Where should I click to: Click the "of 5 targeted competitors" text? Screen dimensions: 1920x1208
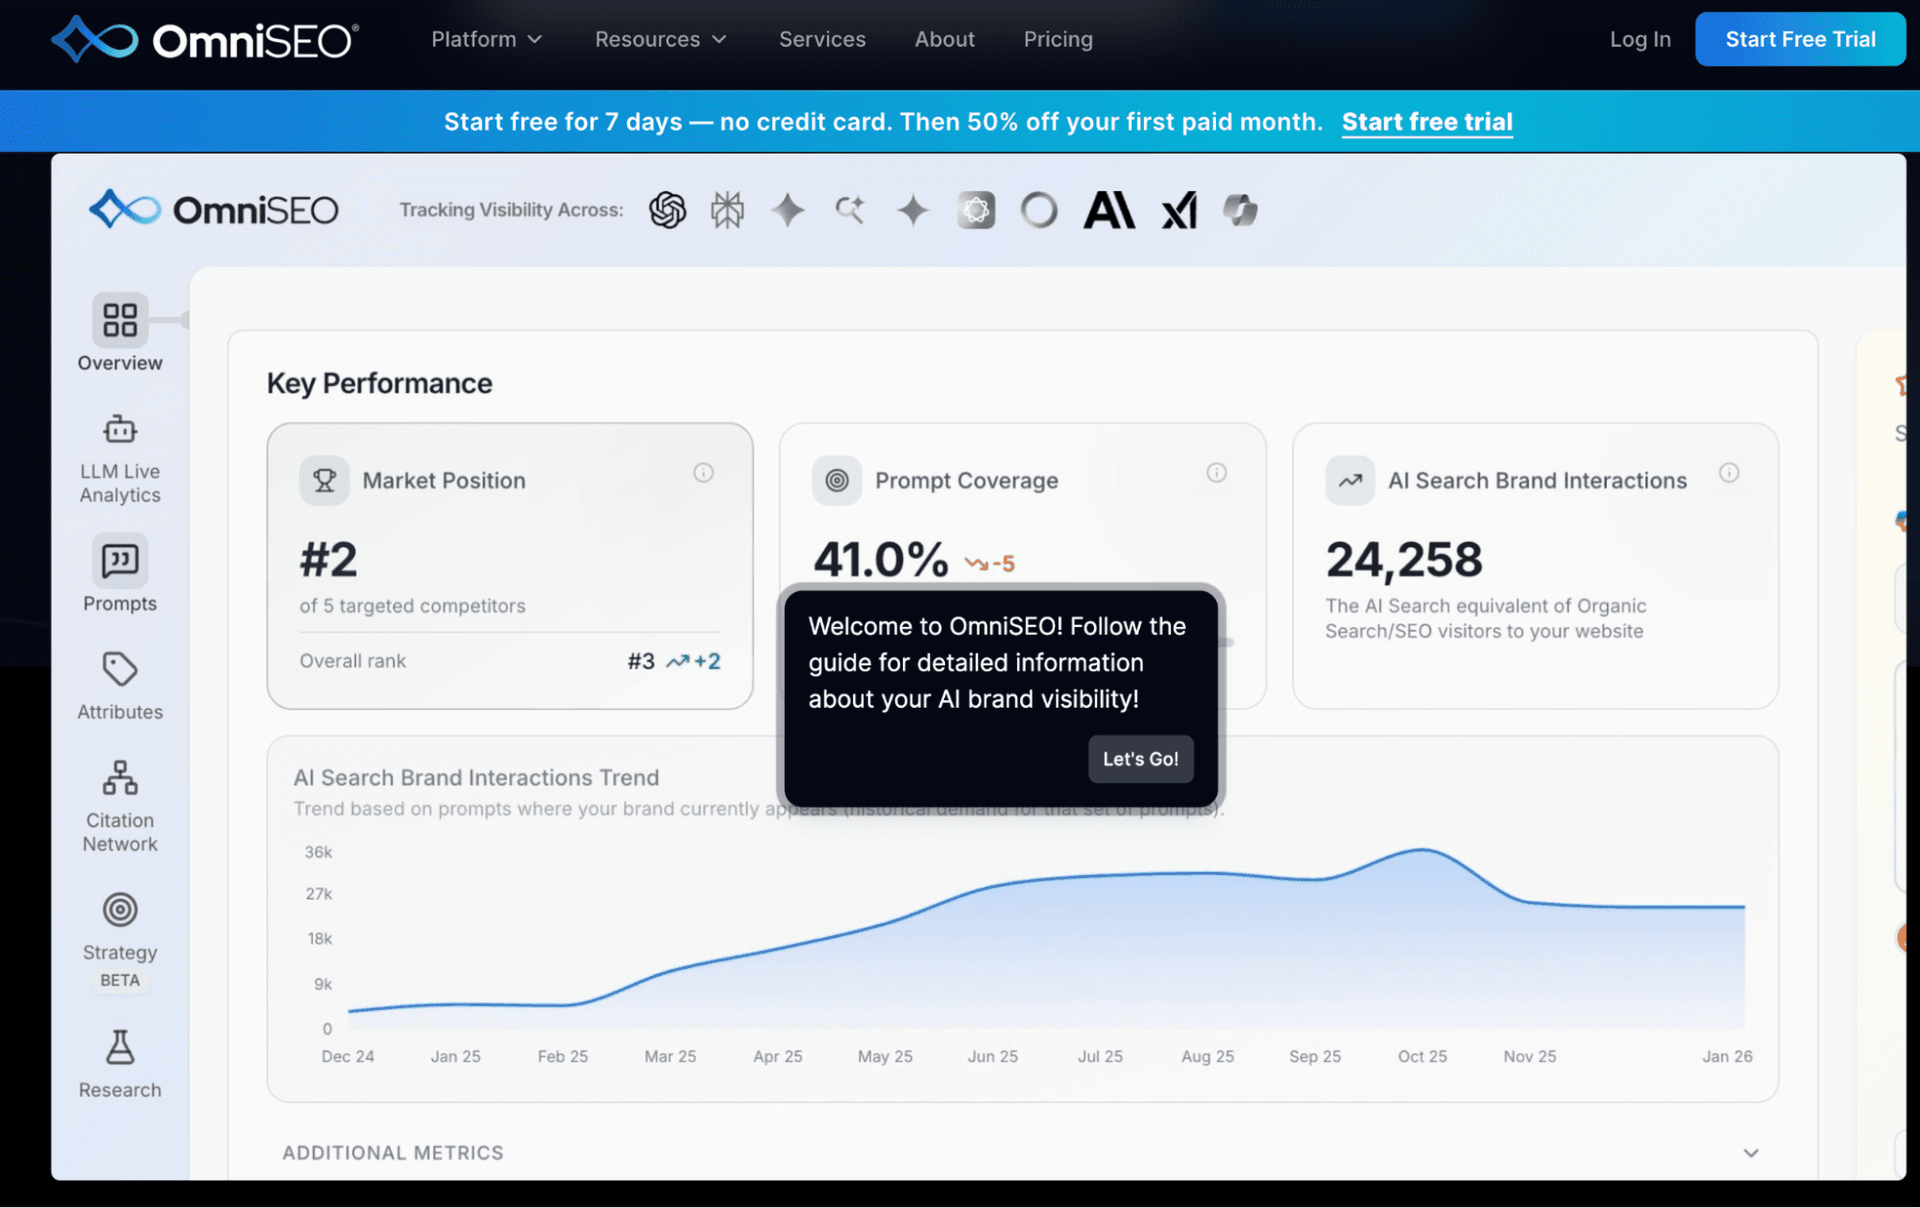(x=412, y=606)
